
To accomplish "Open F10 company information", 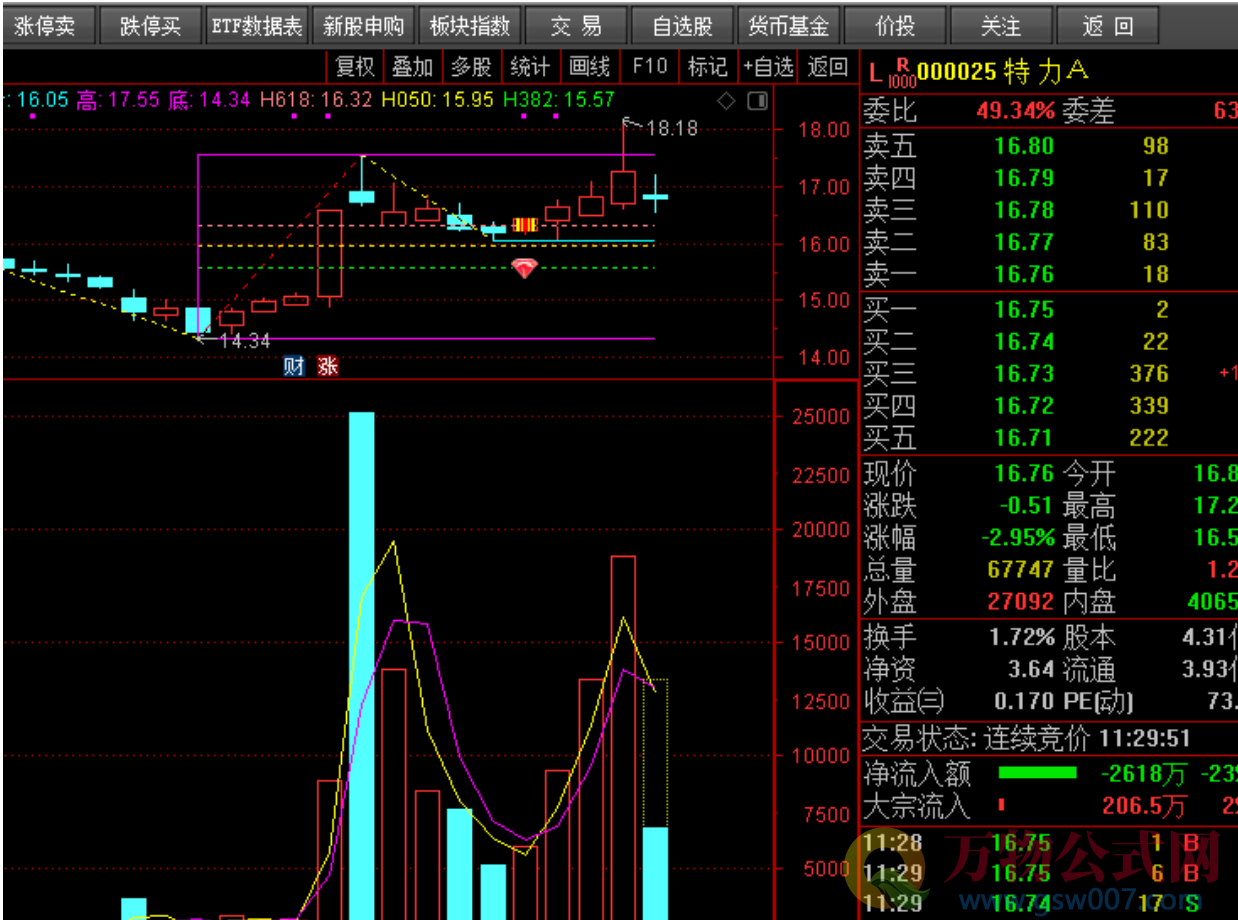I will pos(649,67).
